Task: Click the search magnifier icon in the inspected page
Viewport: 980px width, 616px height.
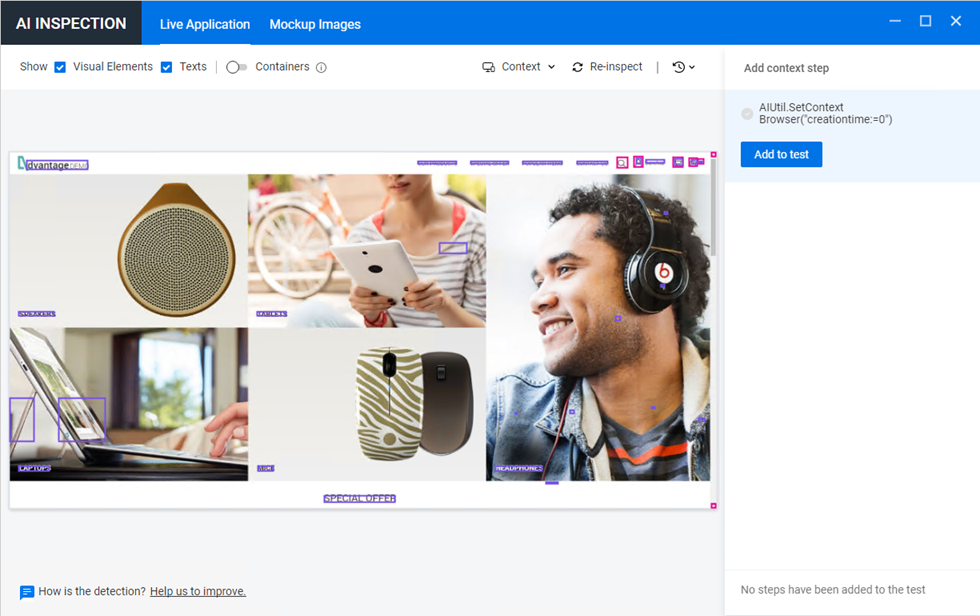Action: click(x=622, y=162)
